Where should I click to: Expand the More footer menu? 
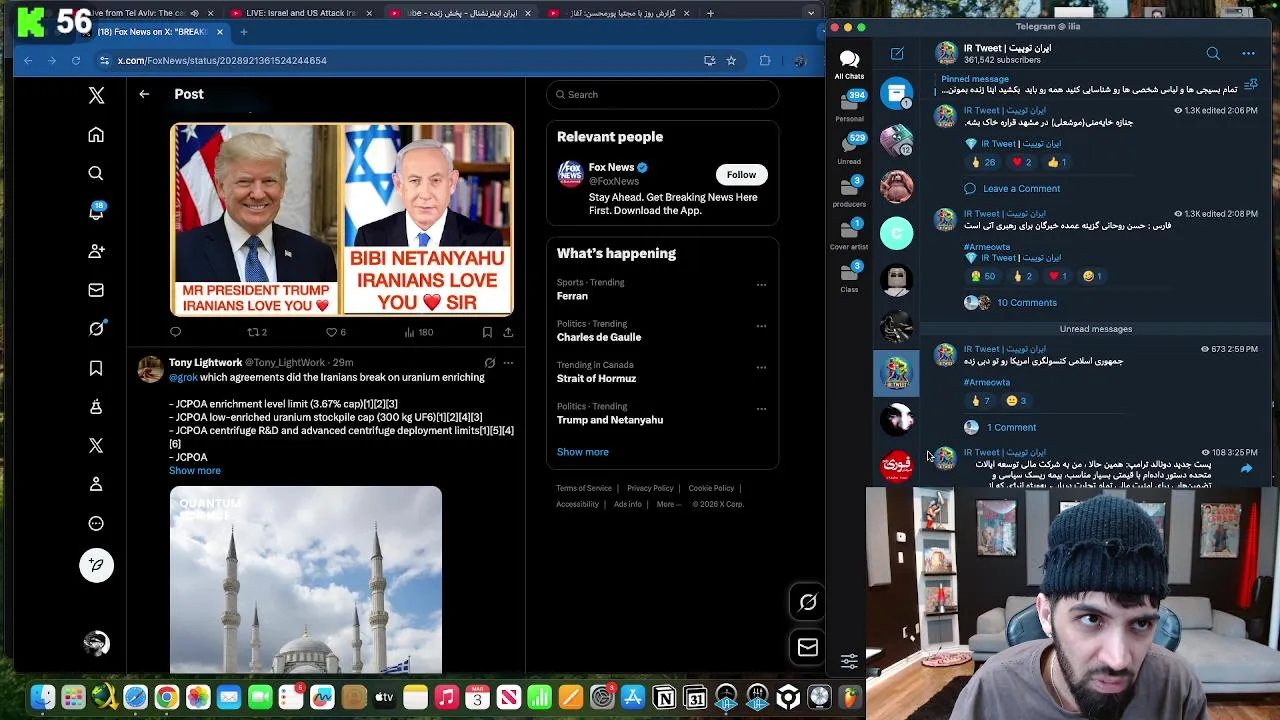tap(669, 504)
